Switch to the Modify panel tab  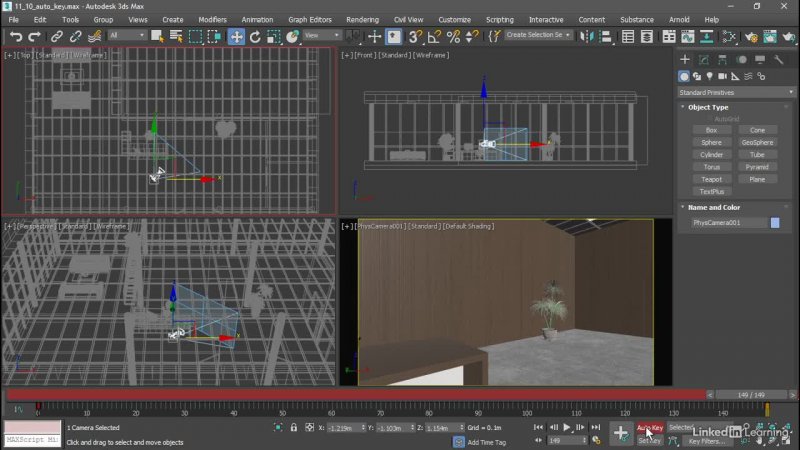704,60
